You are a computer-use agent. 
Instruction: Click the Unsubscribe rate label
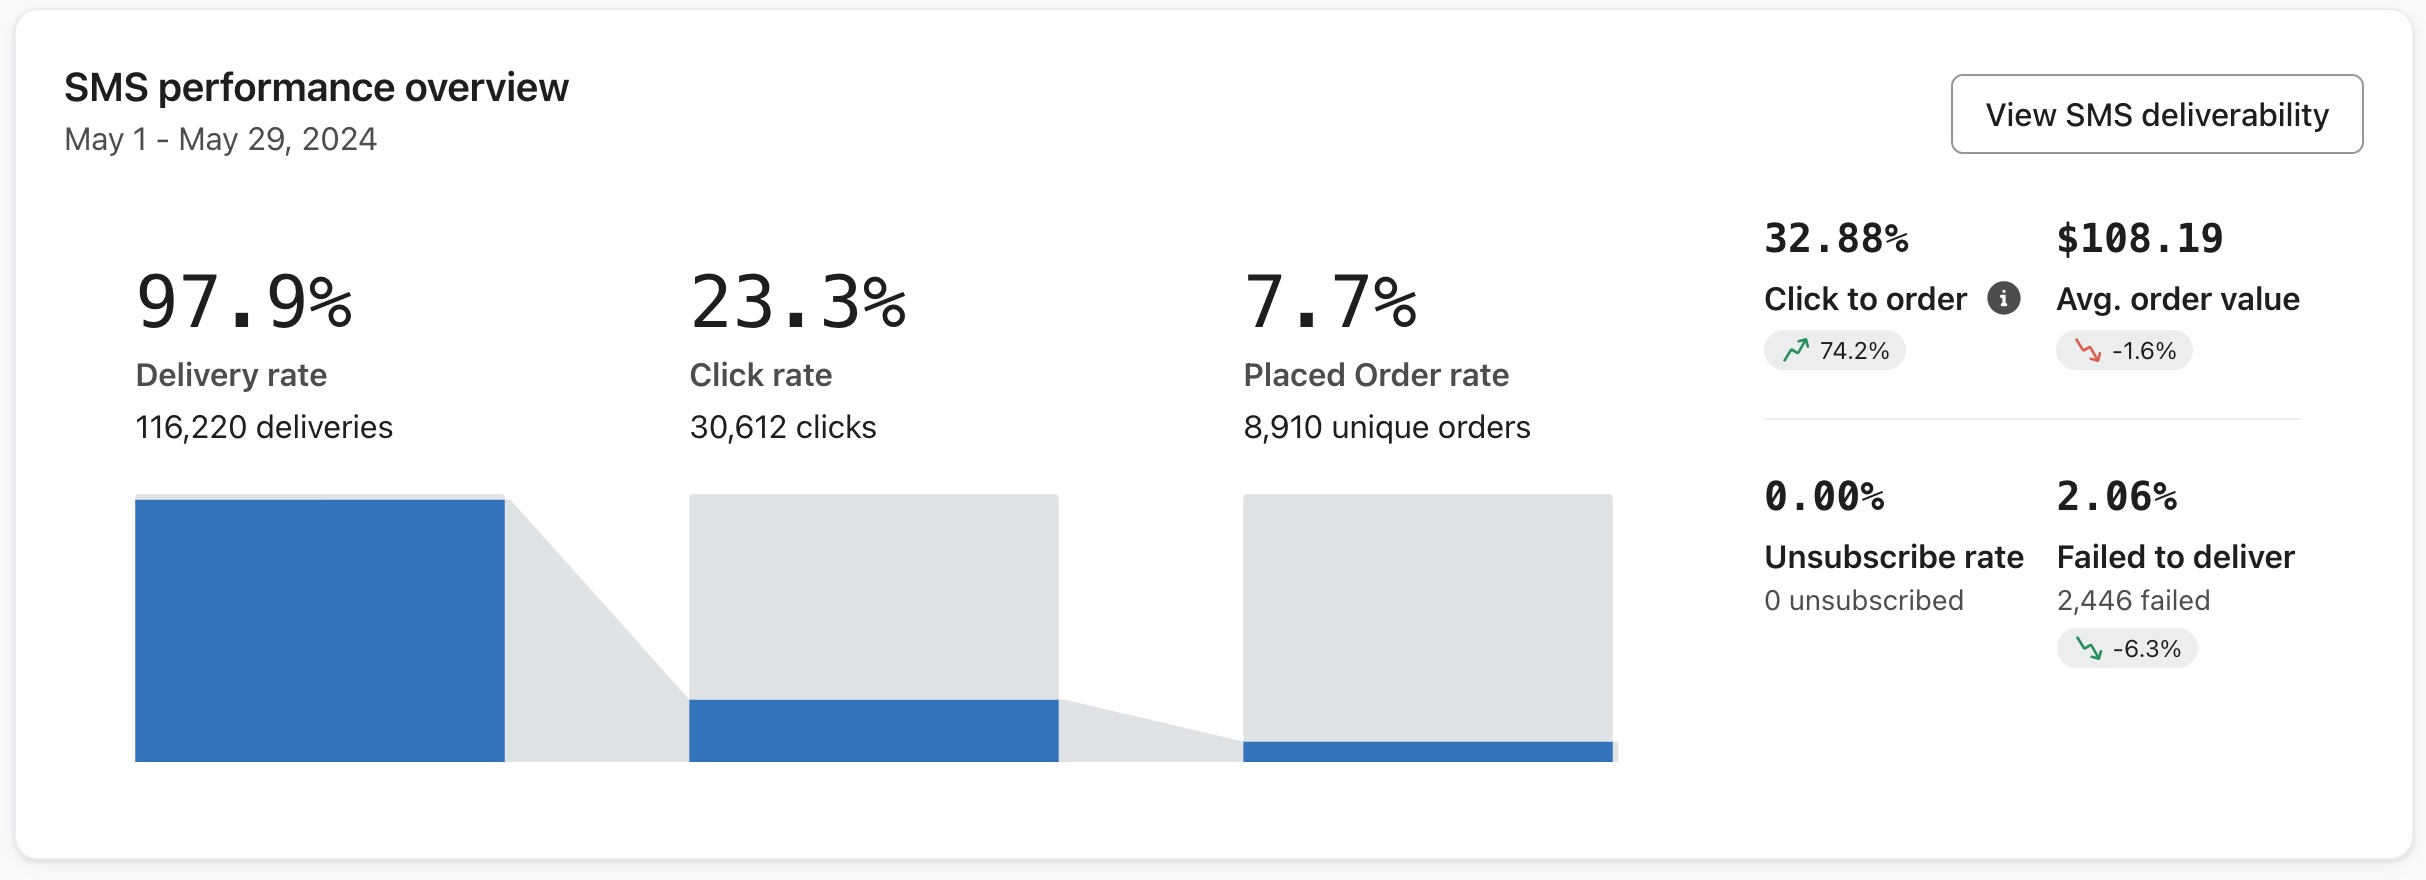(1893, 556)
